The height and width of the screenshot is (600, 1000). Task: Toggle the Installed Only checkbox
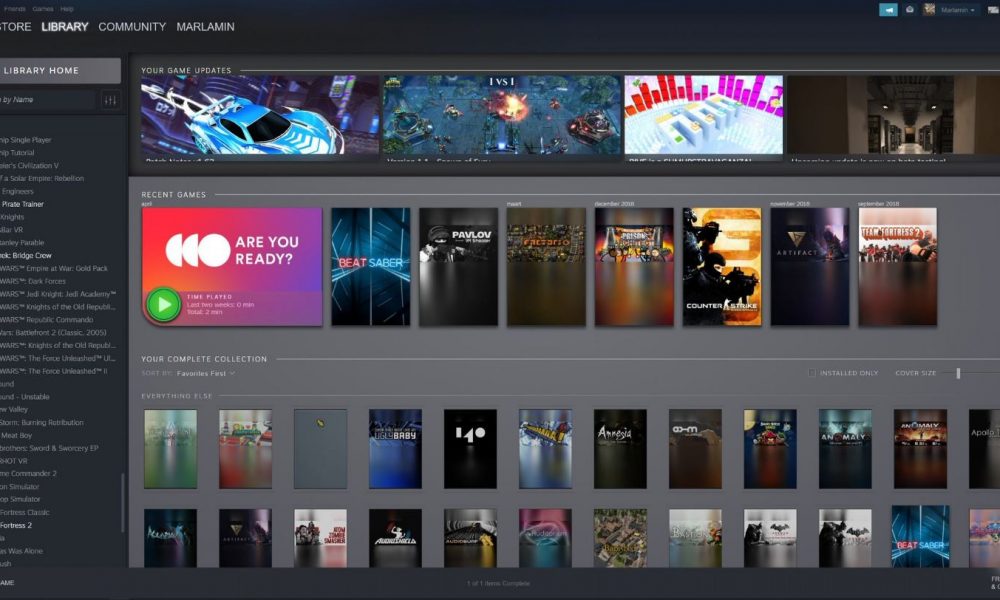[812, 373]
